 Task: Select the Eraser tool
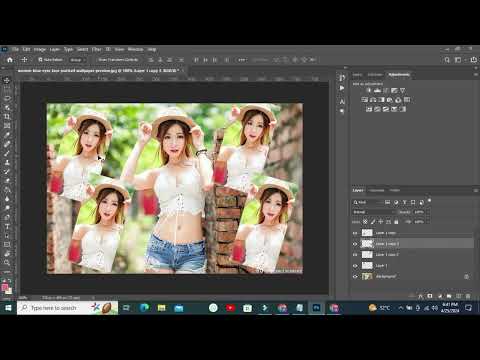(7, 181)
